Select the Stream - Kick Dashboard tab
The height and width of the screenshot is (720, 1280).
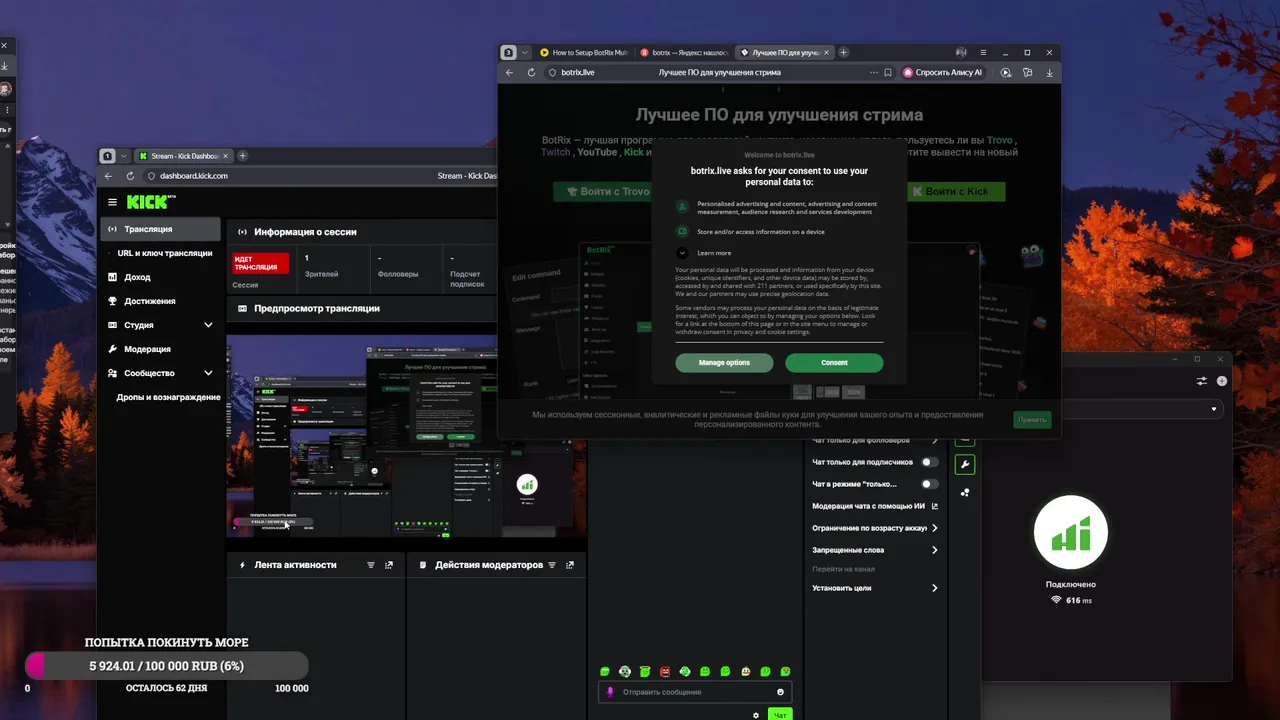[x=184, y=156]
